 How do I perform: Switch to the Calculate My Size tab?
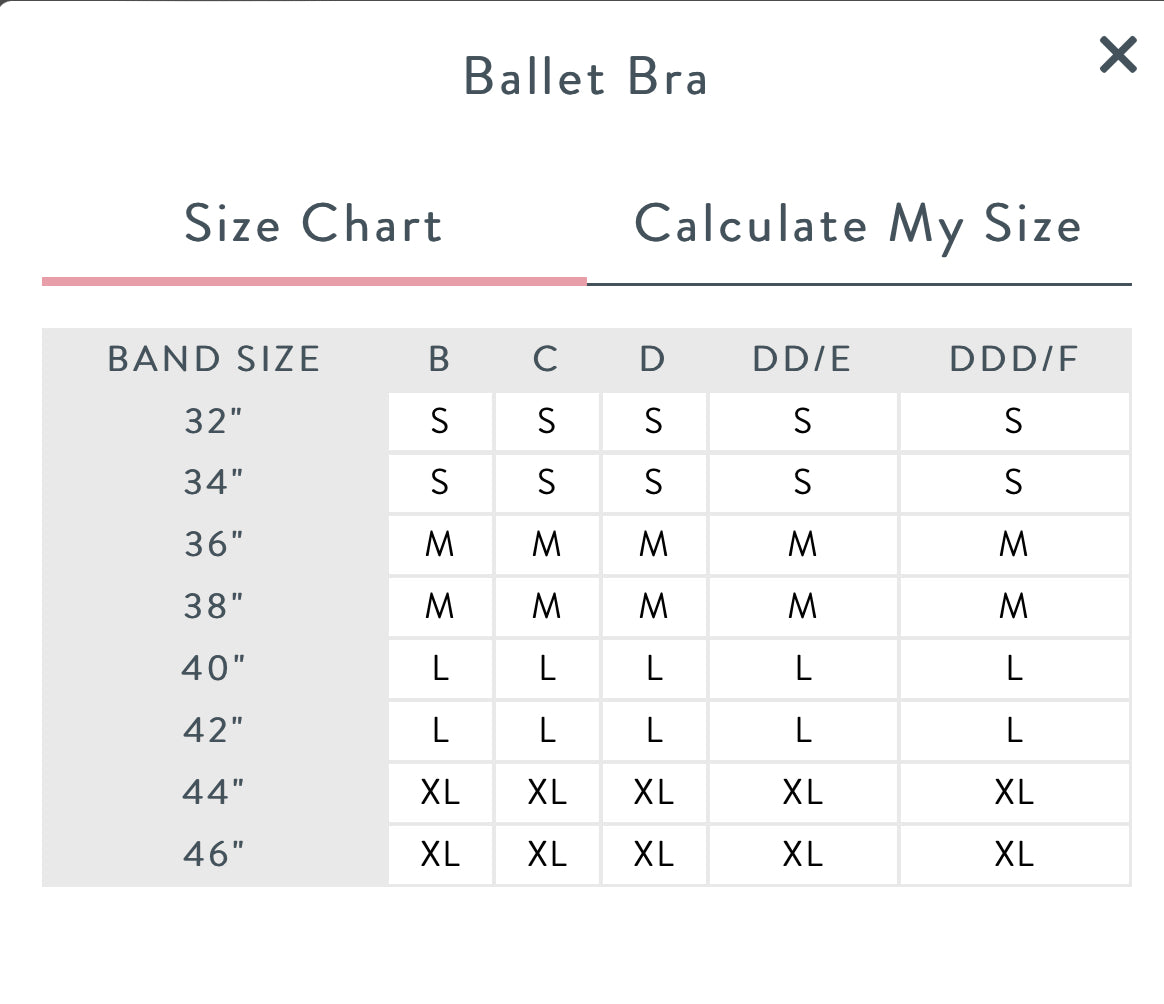(x=858, y=224)
